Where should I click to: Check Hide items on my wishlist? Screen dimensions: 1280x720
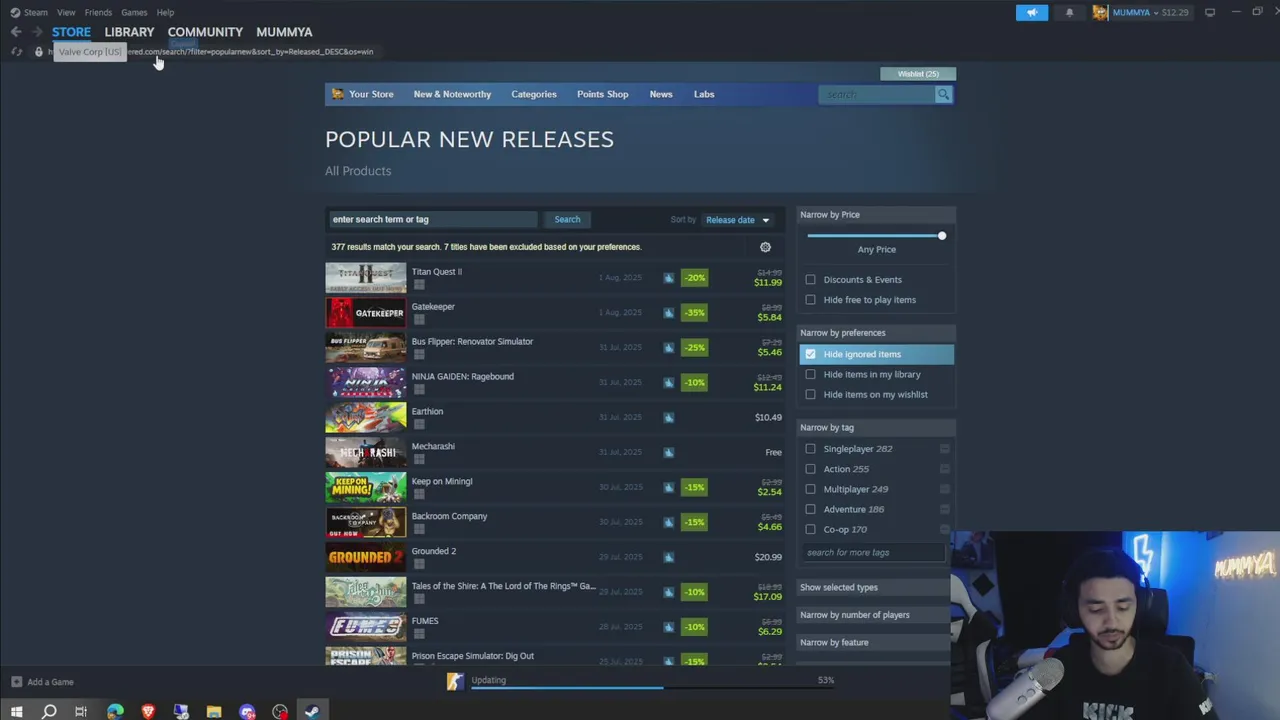coord(810,394)
